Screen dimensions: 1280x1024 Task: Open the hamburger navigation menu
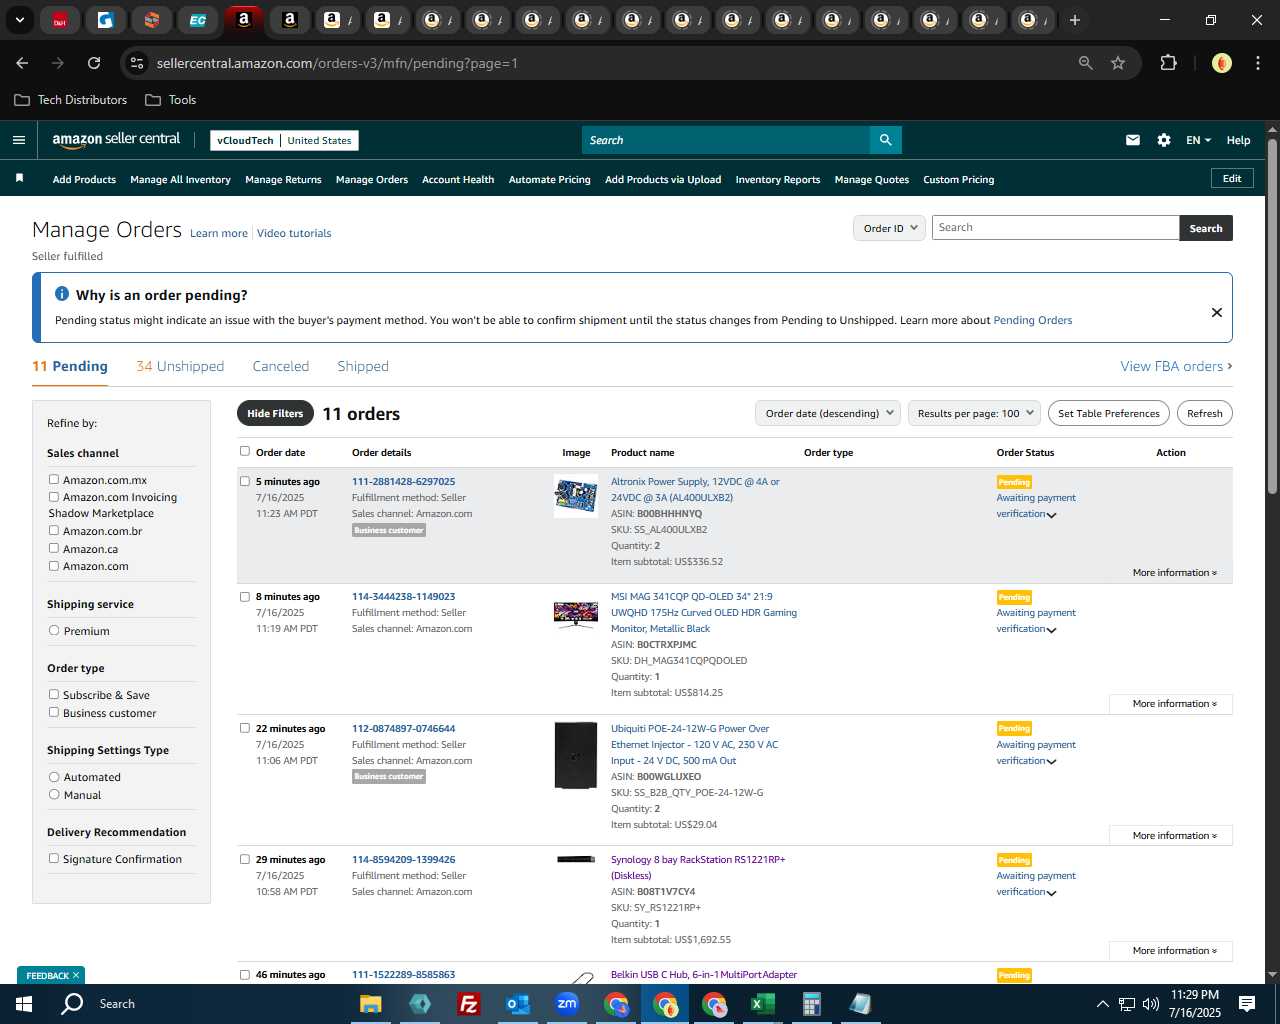click(18, 140)
